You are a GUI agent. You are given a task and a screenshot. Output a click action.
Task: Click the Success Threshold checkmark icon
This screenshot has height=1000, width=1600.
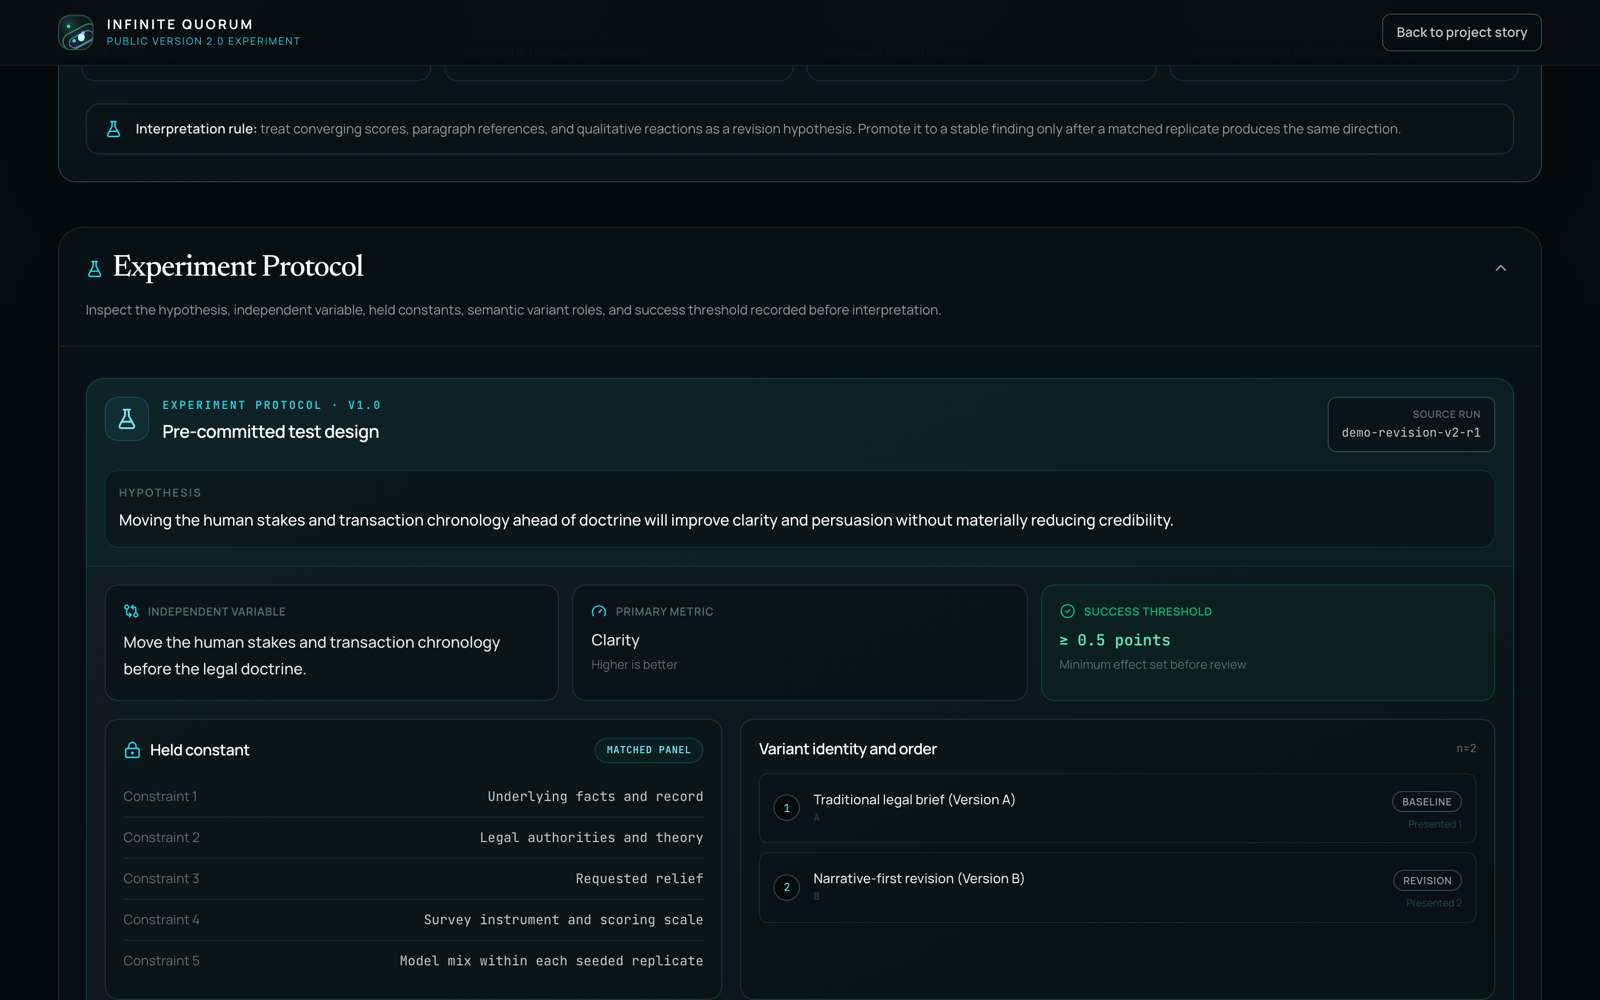coord(1067,611)
